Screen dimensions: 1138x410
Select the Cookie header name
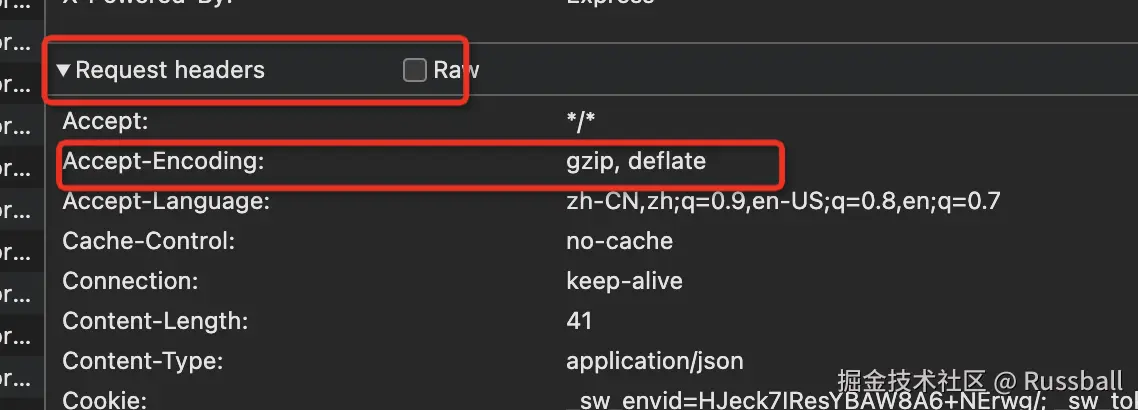pos(104,400)
